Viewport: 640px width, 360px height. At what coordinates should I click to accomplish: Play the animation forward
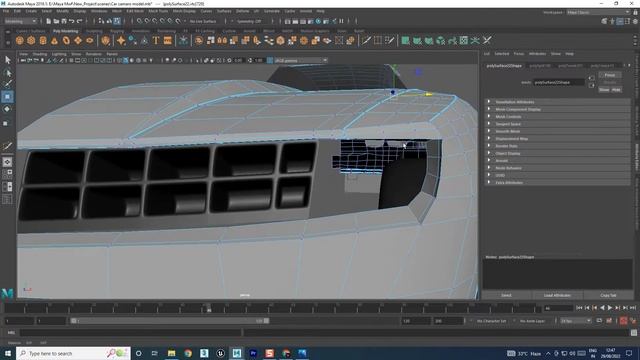tap(610, 308)
